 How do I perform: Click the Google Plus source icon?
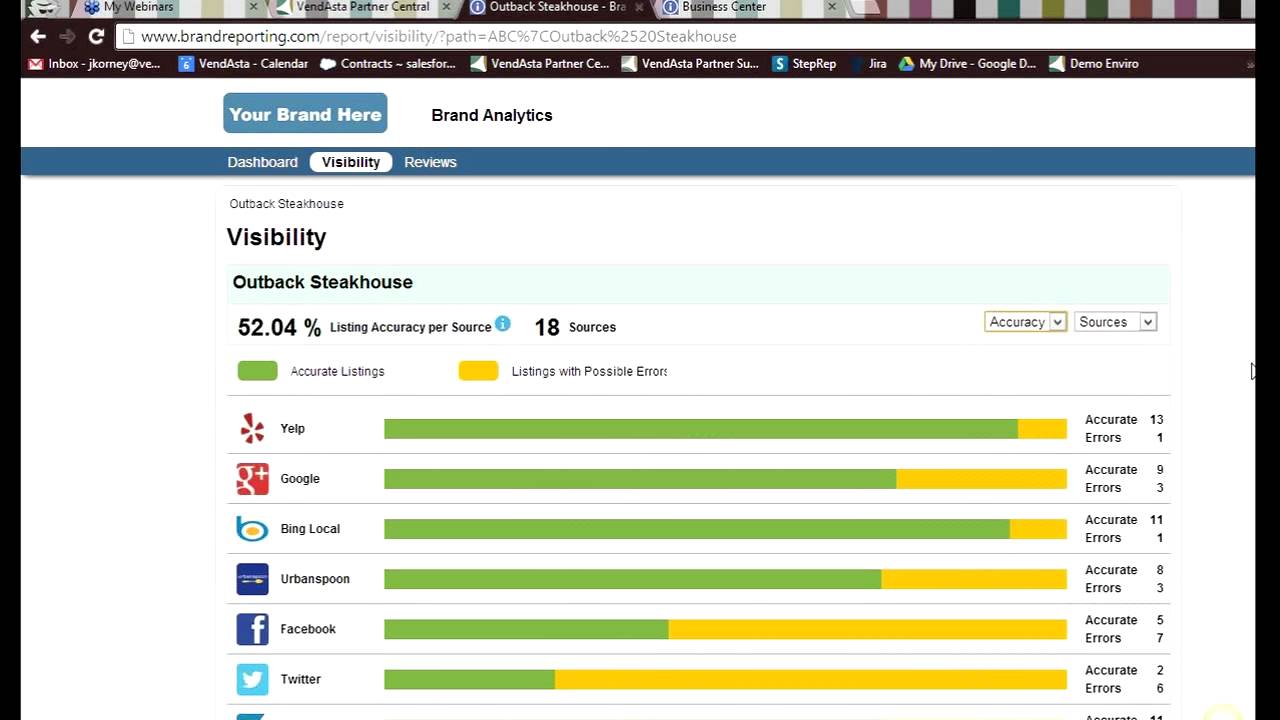coord(252,479)
